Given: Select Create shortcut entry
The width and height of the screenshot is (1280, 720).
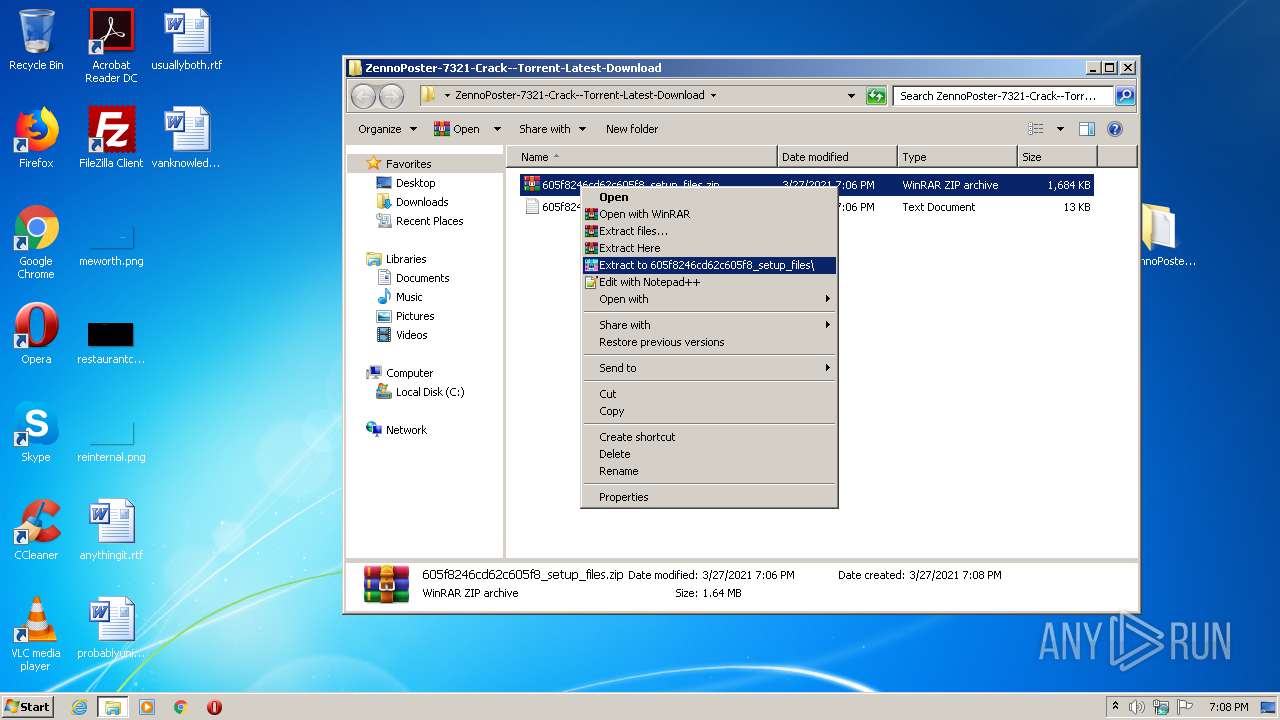Looking at the screenshot, I should click(x=709, y=437).
